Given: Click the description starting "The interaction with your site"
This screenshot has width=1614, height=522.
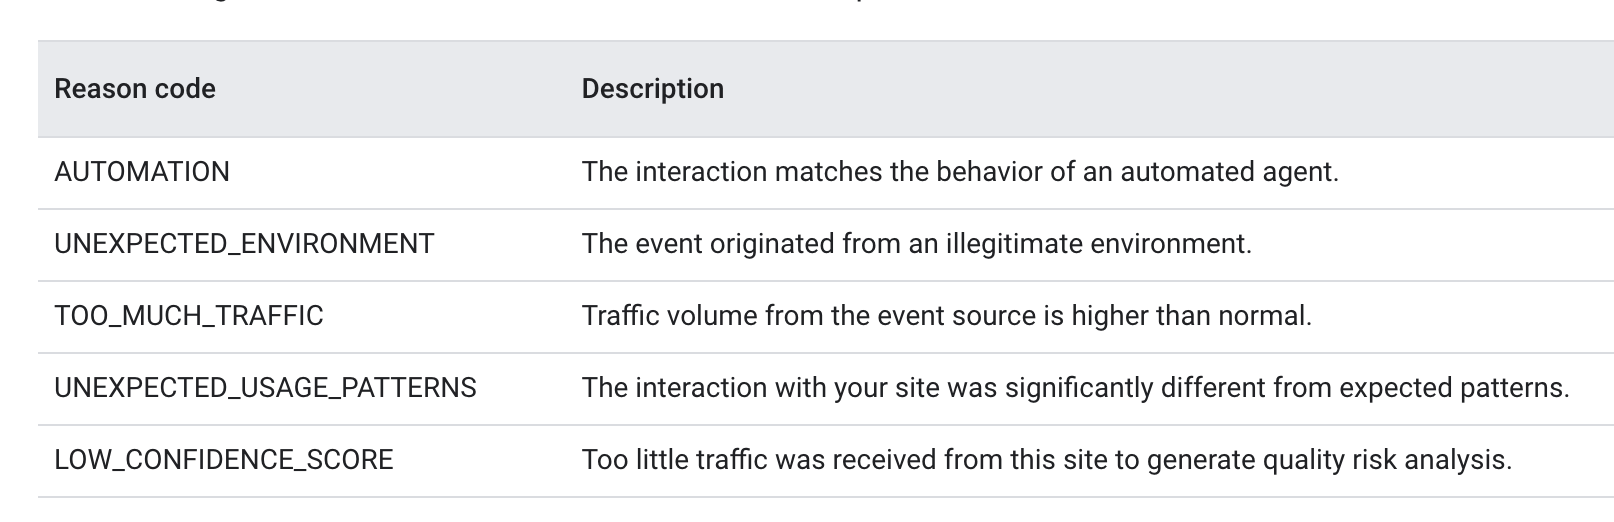Looking at the screenshot, I should pos(1075,388).
